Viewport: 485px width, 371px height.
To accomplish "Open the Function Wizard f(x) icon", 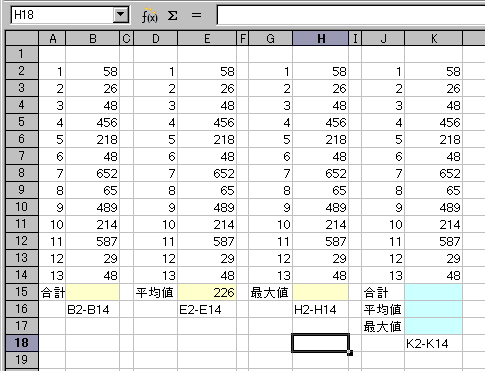I will point(149,15).
